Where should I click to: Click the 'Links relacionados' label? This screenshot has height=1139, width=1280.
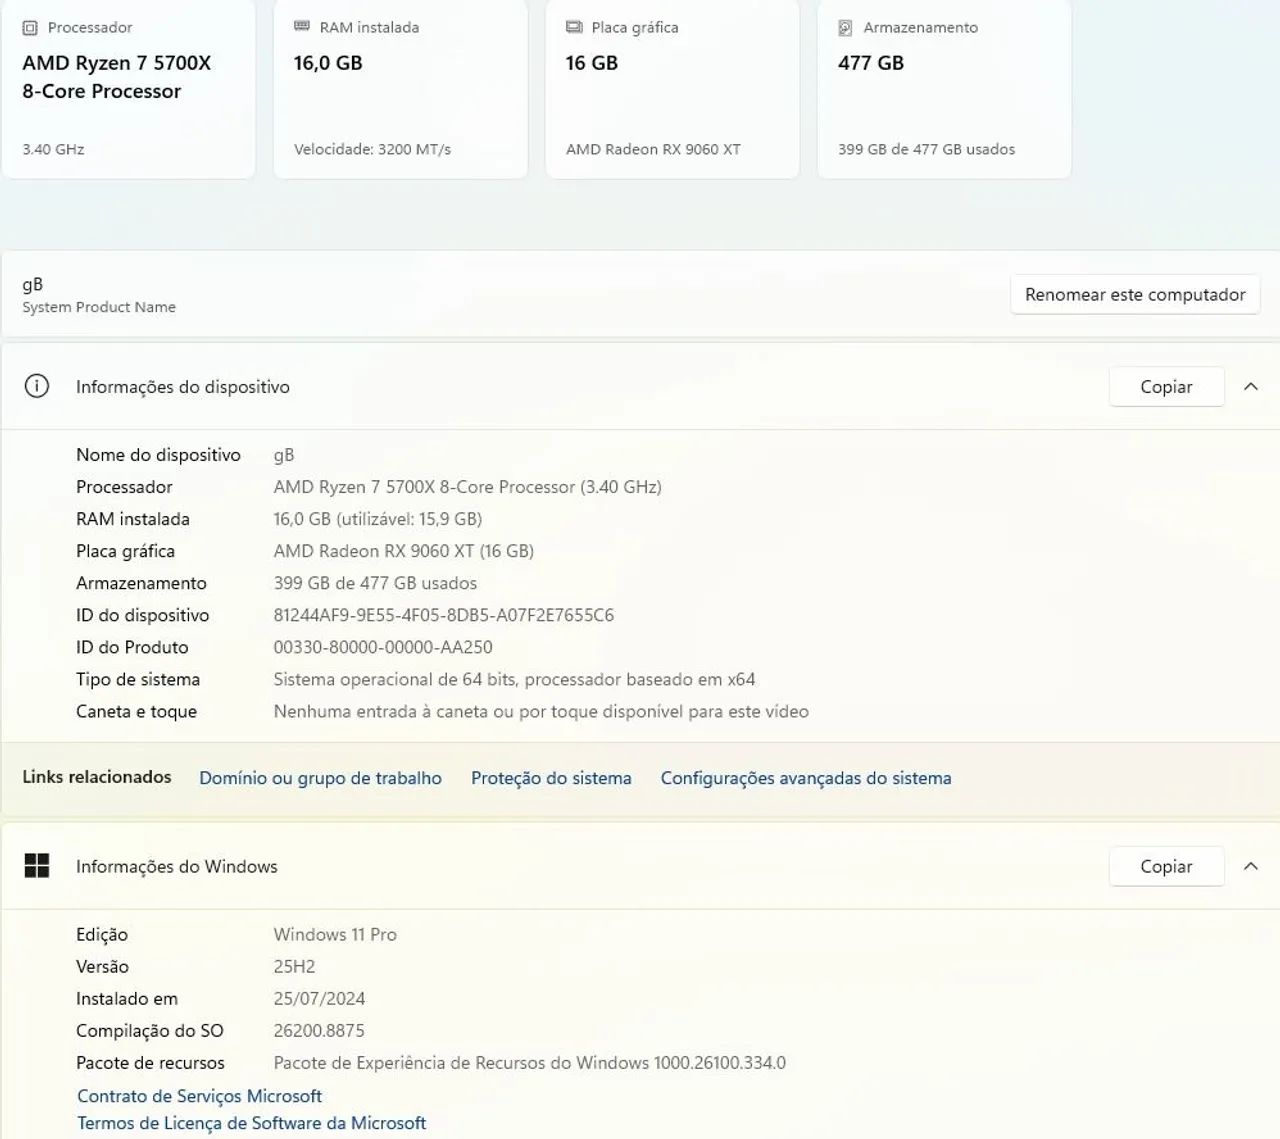(97, 777)
